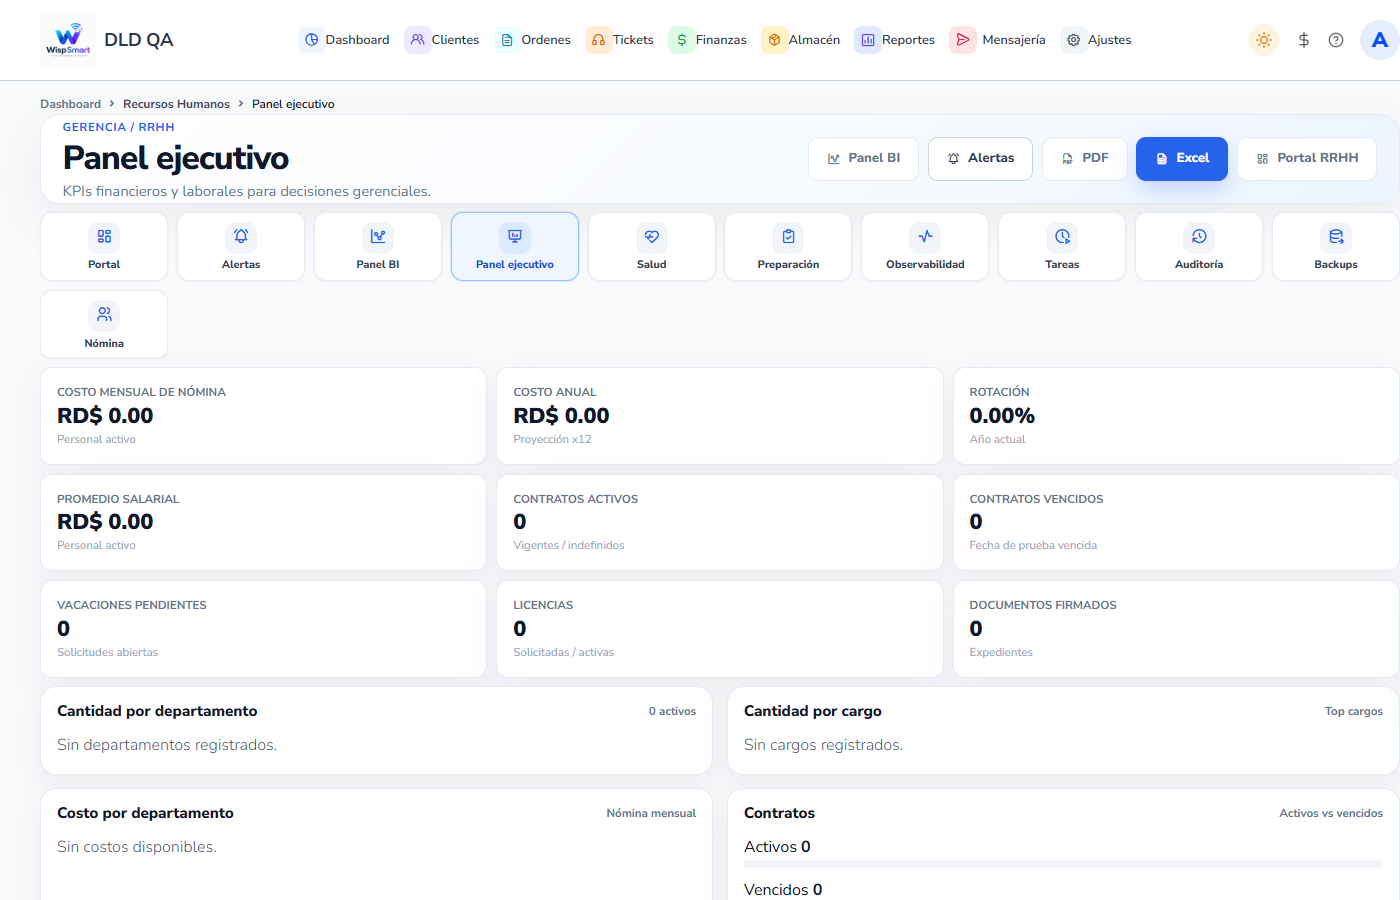Open Almacén in top navigation
This screenshot has width=1400, height=900.
[801, 40]
